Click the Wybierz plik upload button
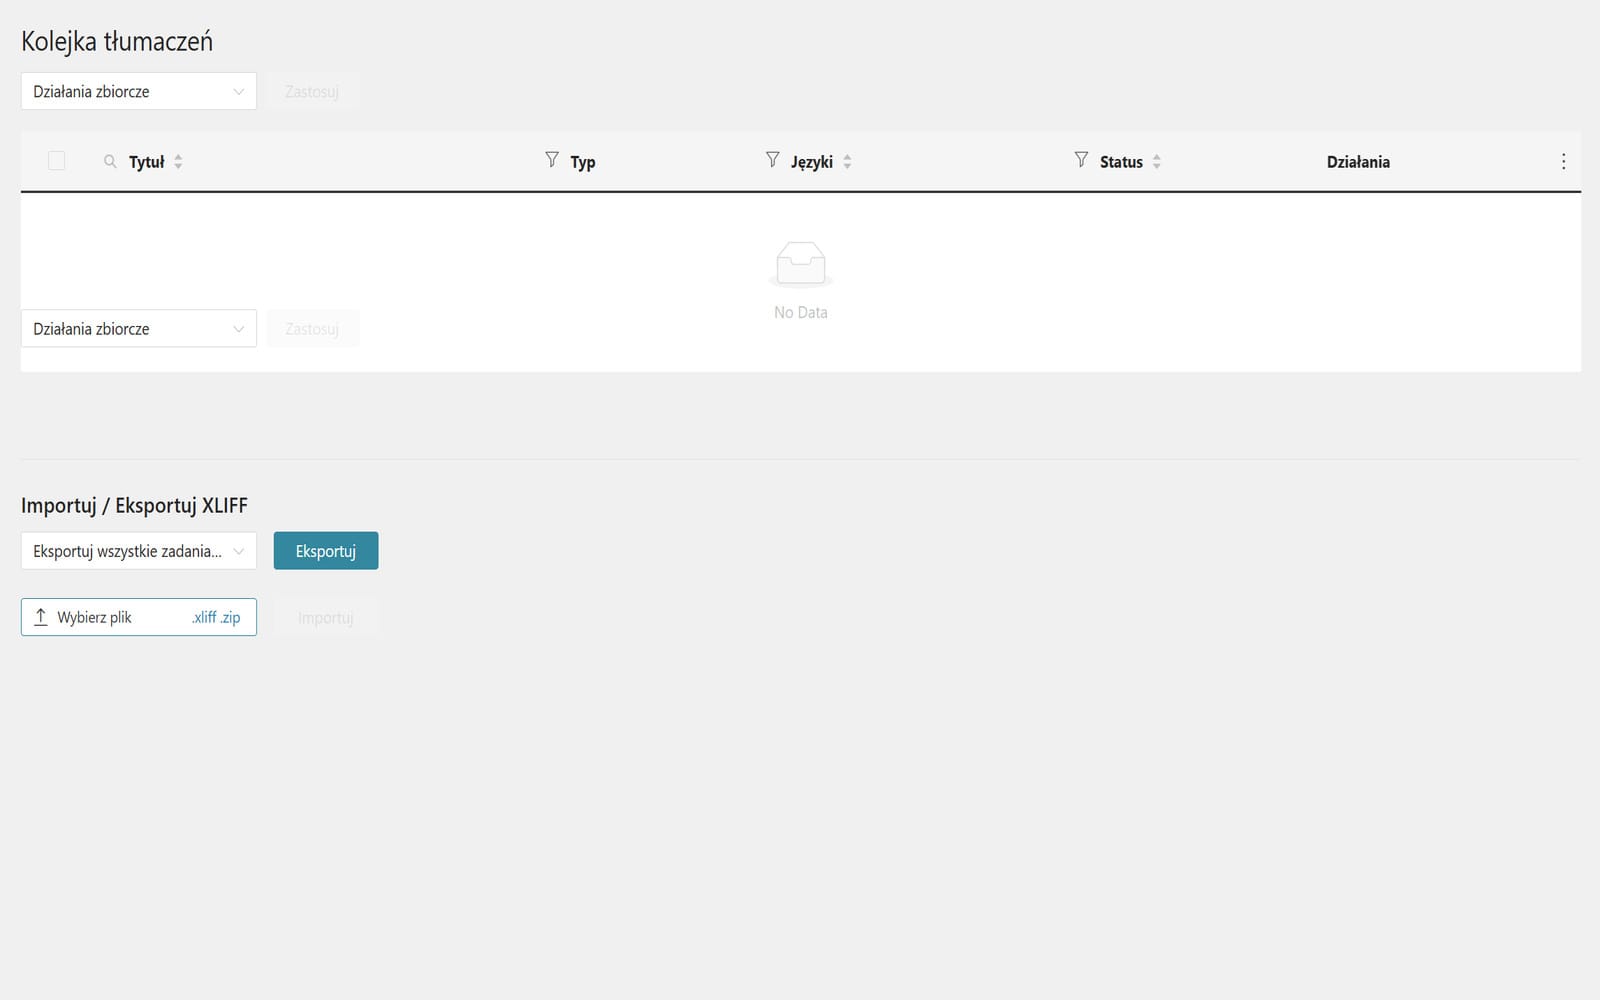Viewport: 1600px width, 1000px height. pyautogui.click(x=139, y=617)
